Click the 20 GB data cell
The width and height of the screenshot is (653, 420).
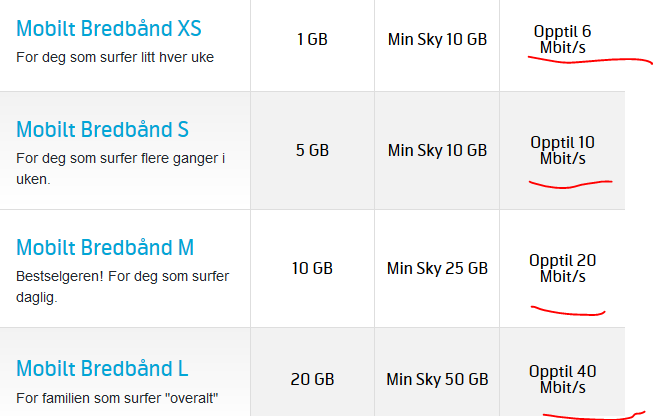(x=312, y=379)
